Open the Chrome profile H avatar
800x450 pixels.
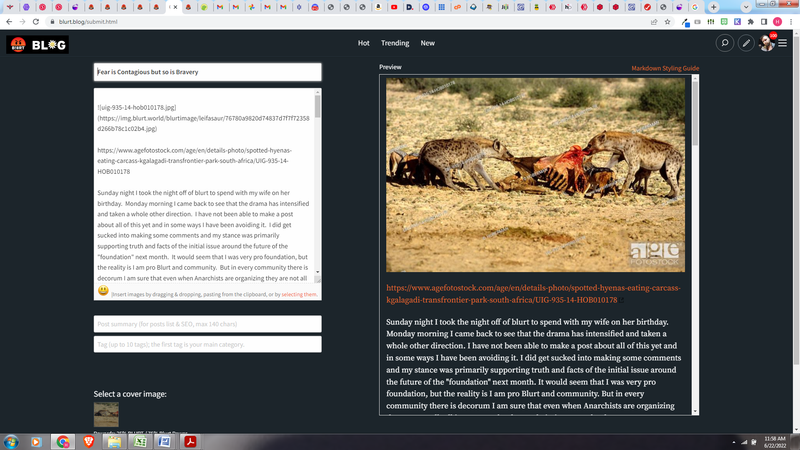click(778, 22)
